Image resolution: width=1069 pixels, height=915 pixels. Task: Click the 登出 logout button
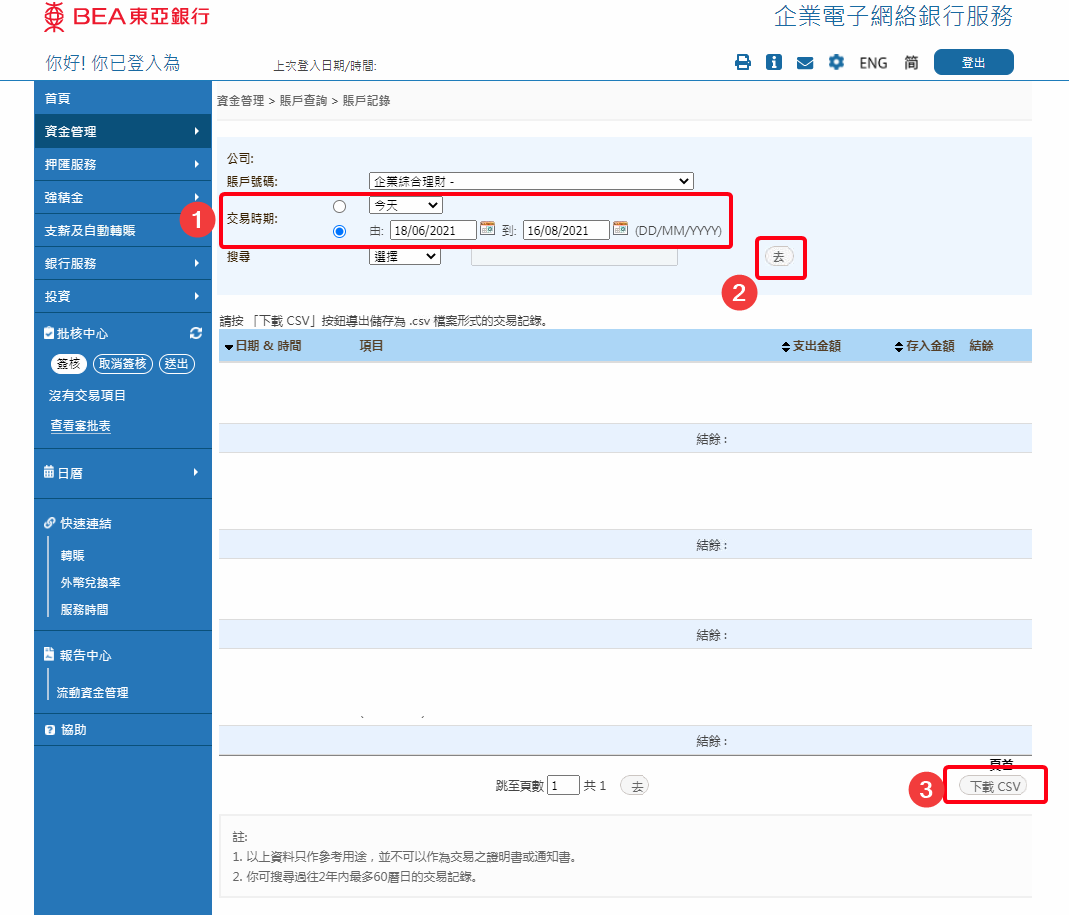pos(973,62)
